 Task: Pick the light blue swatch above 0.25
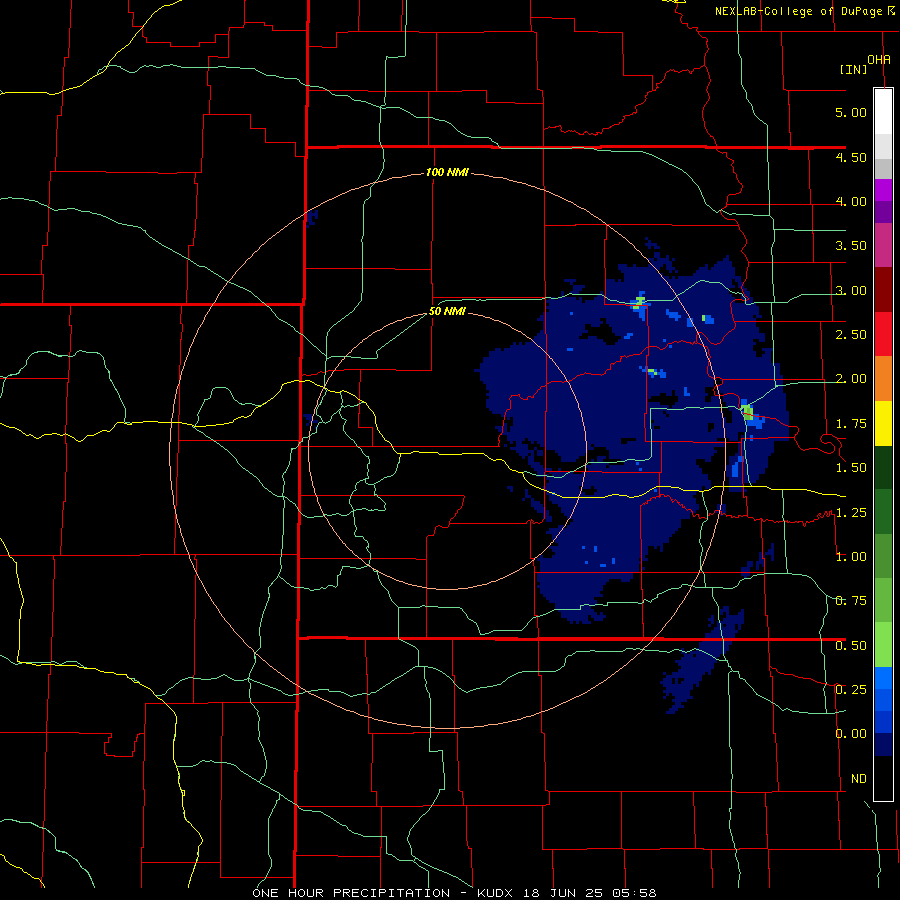pyautogui.click(x=883, y=678)
